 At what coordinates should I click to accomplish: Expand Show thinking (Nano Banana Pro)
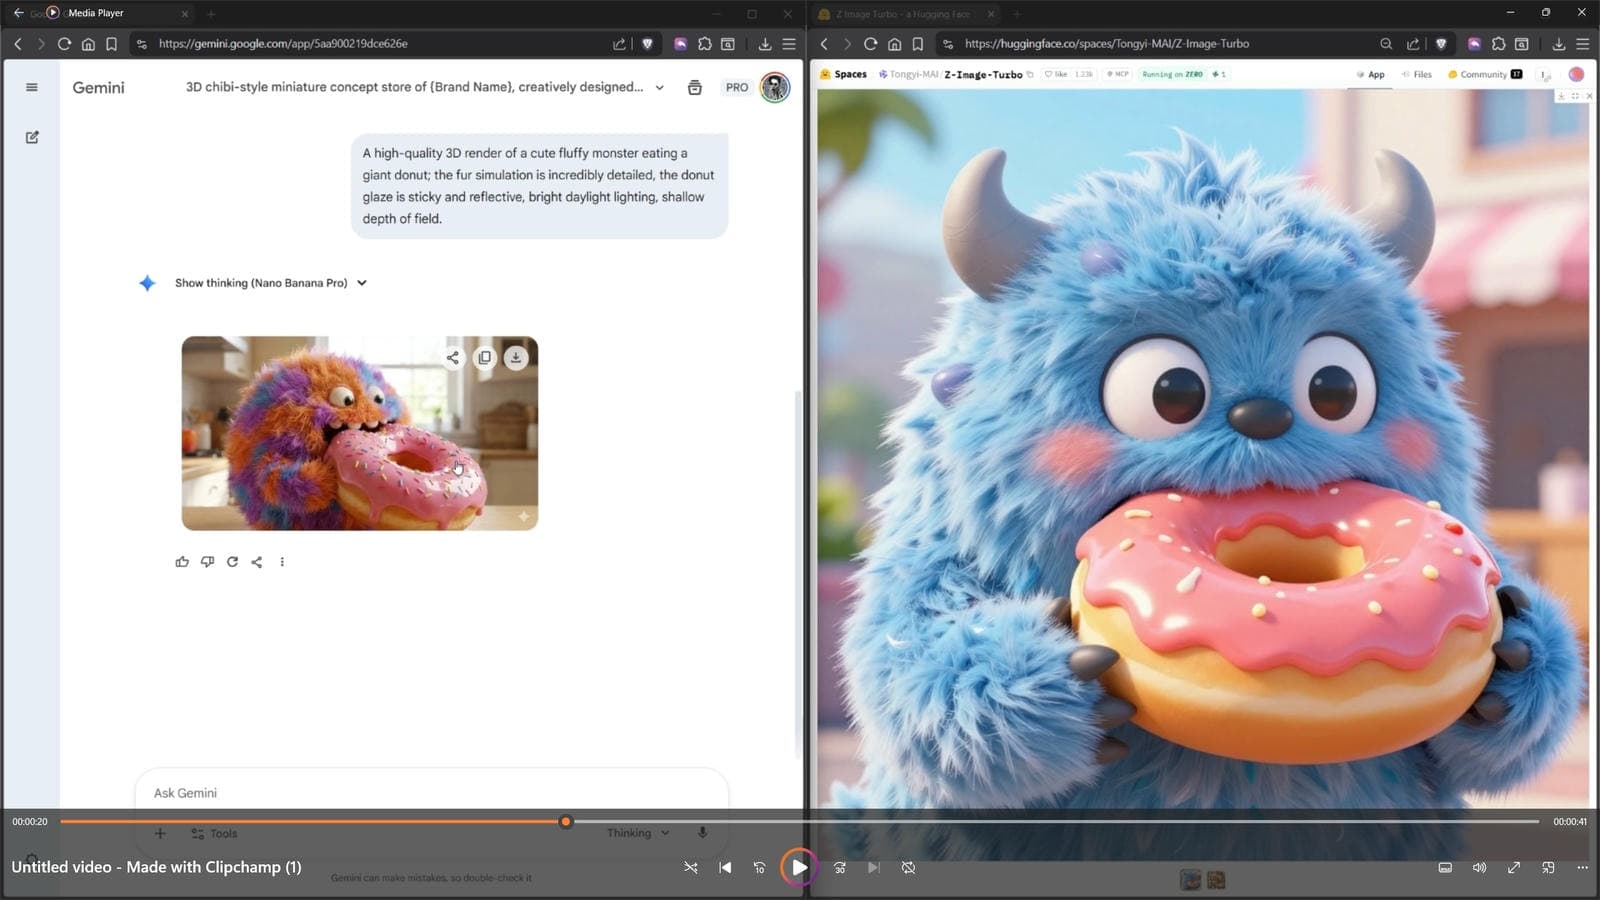tap(270, 283)
